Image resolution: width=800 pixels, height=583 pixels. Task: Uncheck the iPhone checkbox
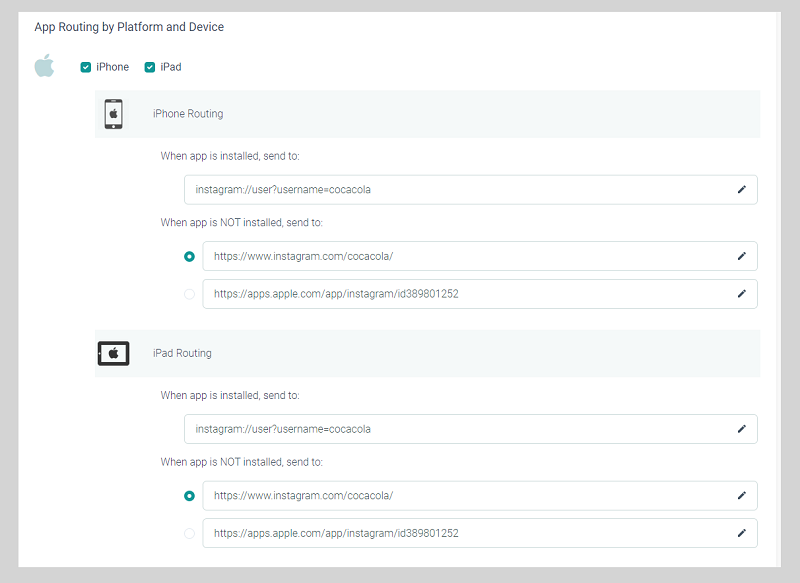(x=86, y=67)
